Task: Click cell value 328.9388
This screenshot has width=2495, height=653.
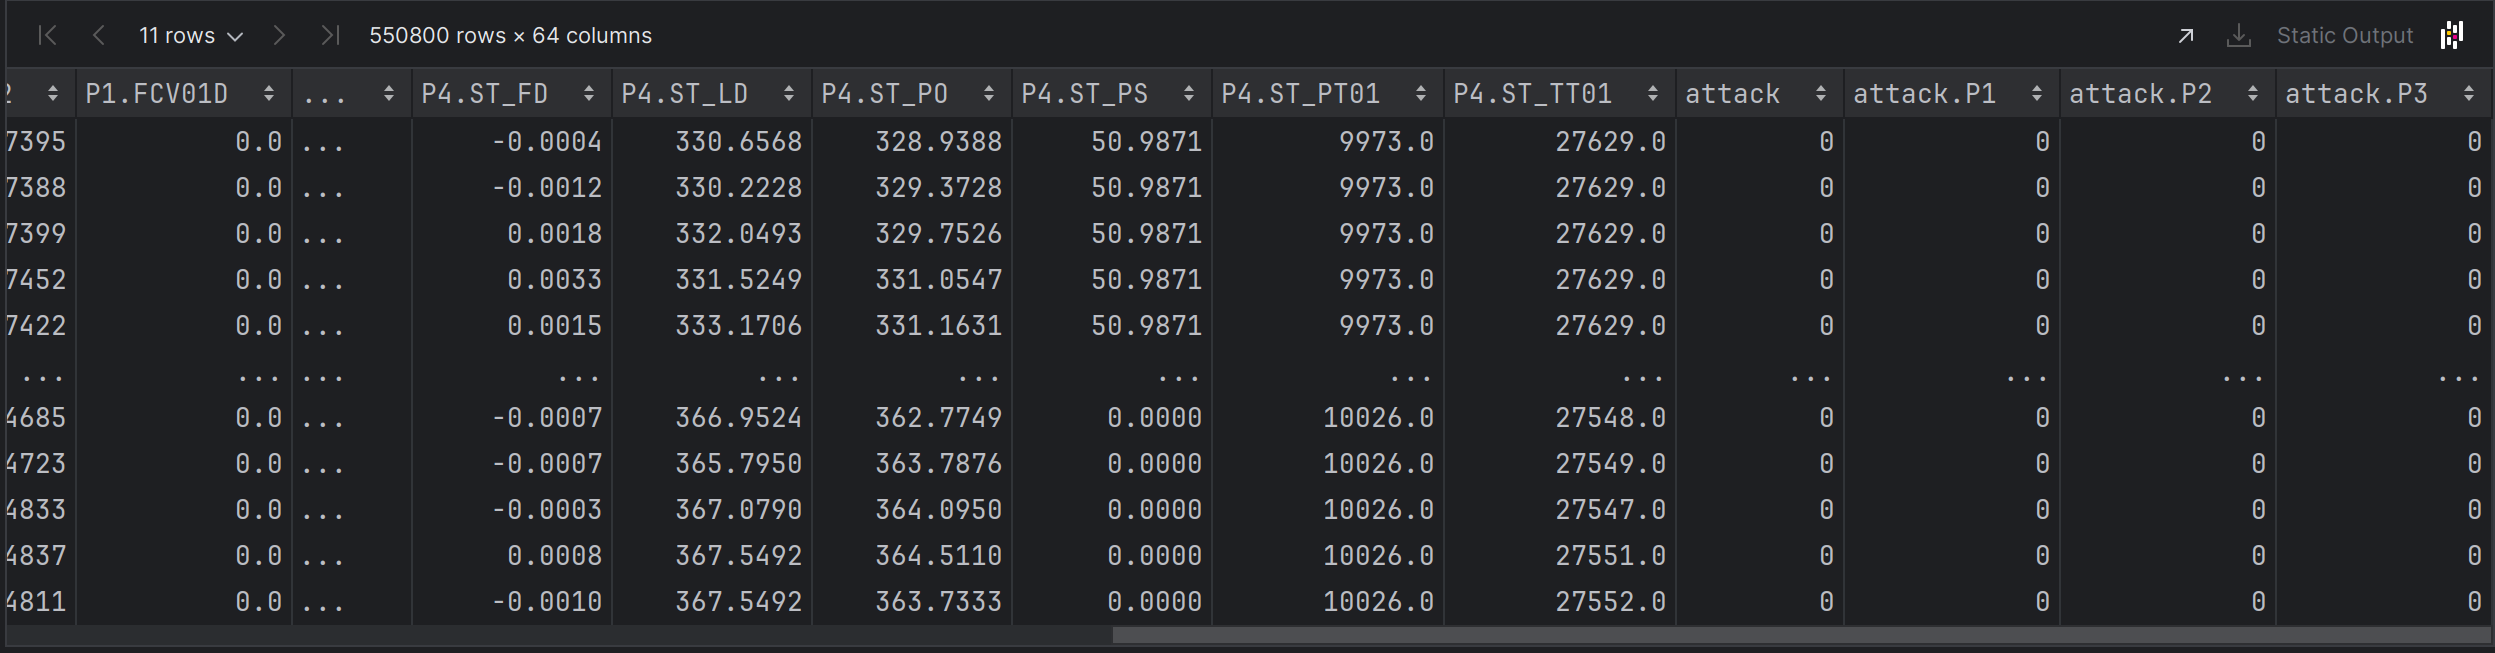Action: pos(938,142)
